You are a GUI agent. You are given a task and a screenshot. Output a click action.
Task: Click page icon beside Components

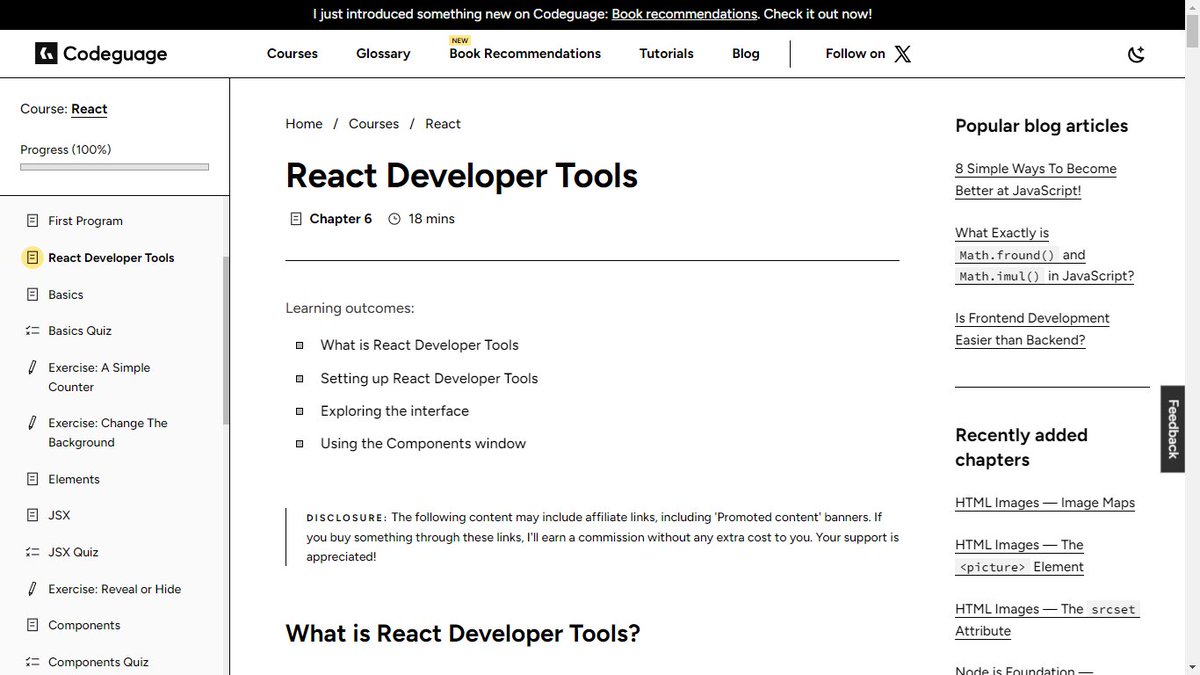32,626
